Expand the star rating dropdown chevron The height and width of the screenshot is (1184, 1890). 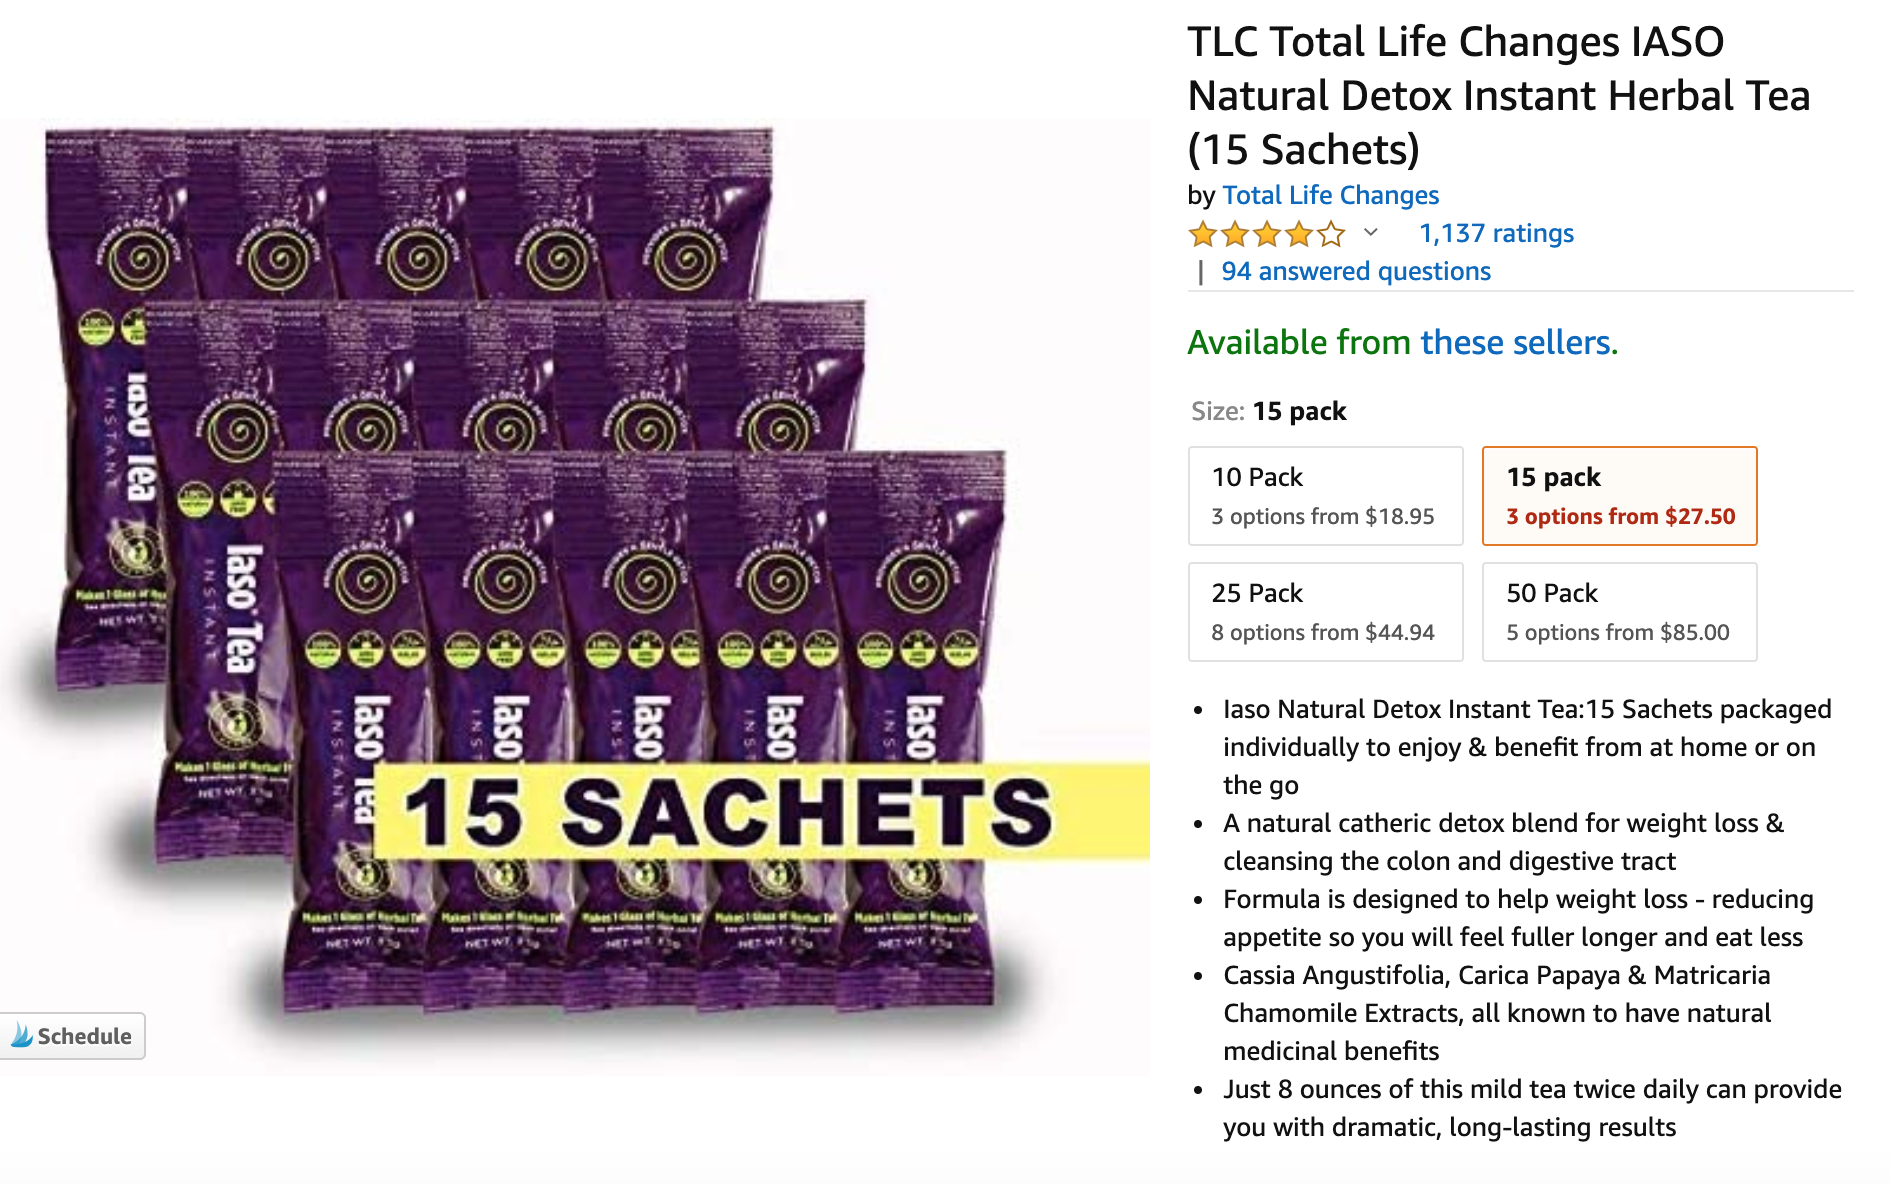pos(1371,233)
